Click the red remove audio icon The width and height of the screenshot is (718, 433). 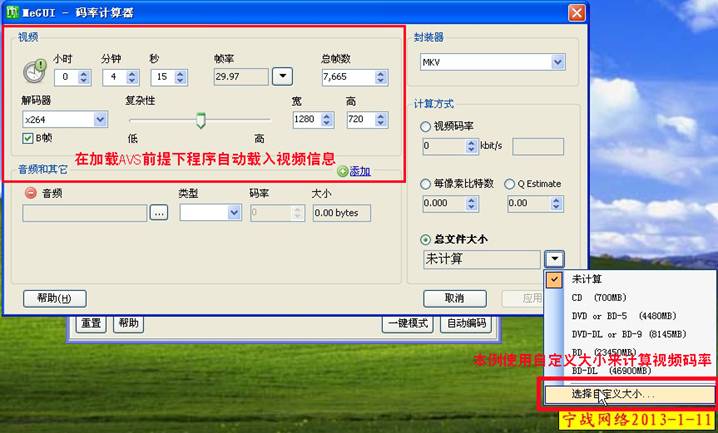31,193
